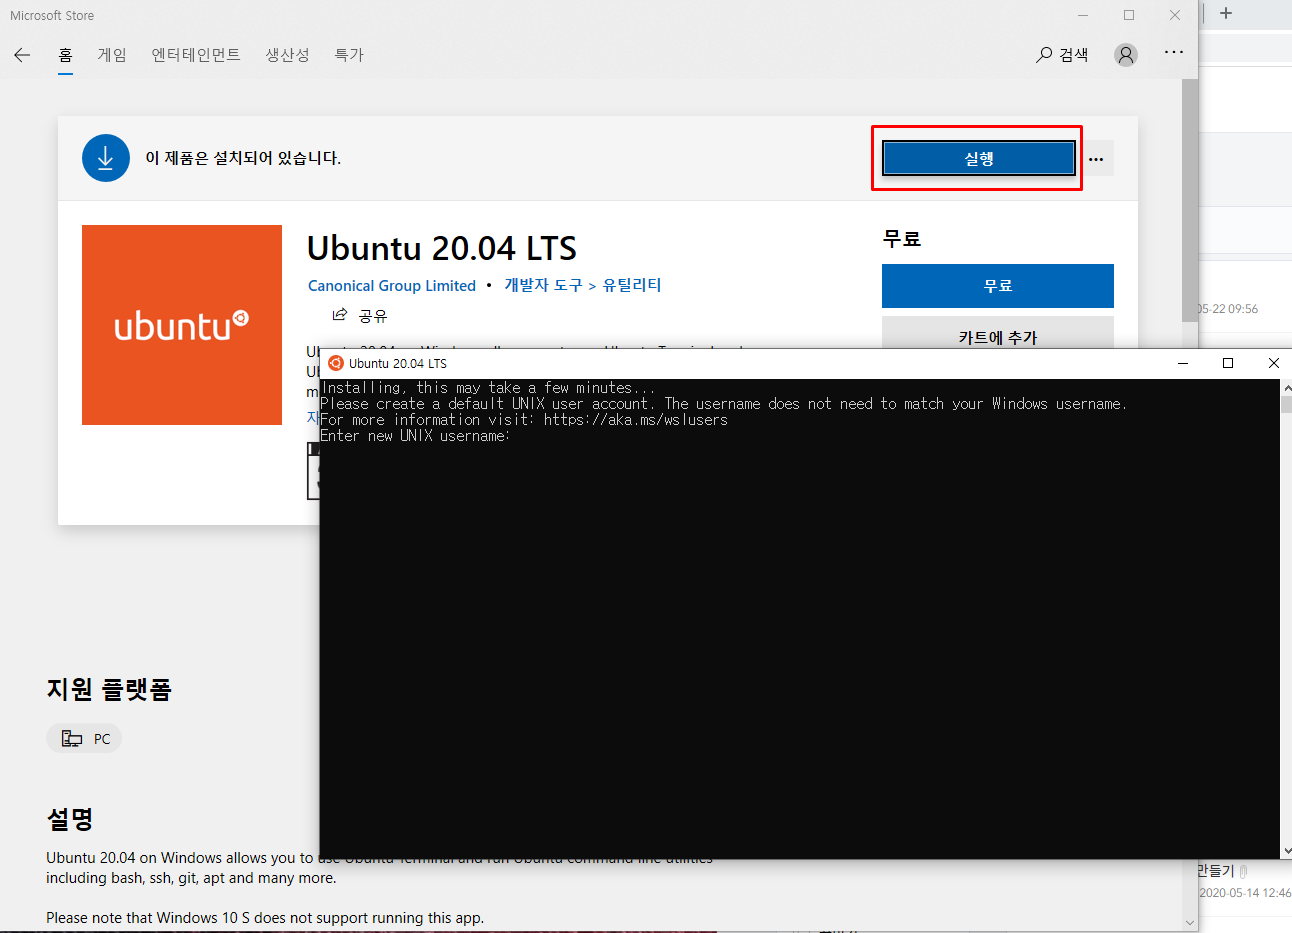Click the '설명' heading
Image resolution: width=1292 pixels, height=933 pixels.
tap(70, 819)
